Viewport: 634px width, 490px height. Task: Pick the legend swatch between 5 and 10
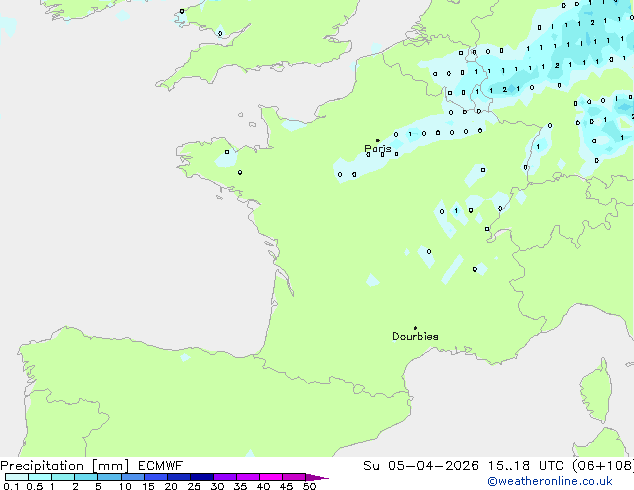point(110,478)
